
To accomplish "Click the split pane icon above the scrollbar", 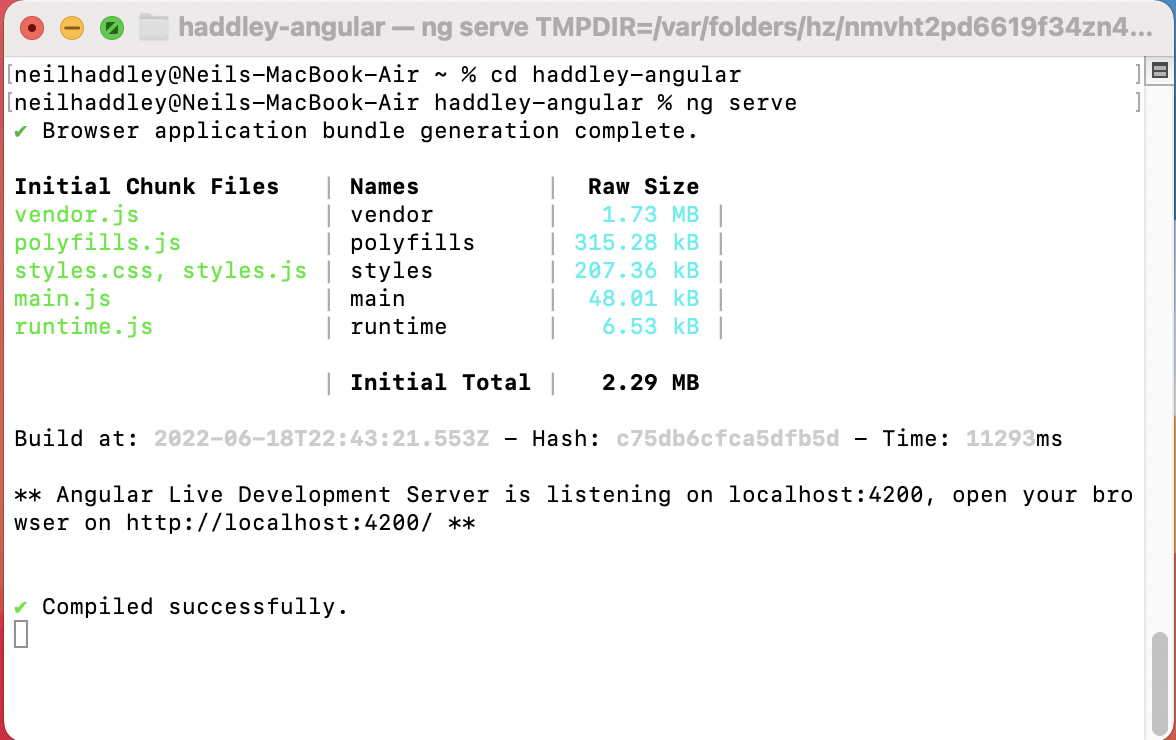I will 1159,71.
